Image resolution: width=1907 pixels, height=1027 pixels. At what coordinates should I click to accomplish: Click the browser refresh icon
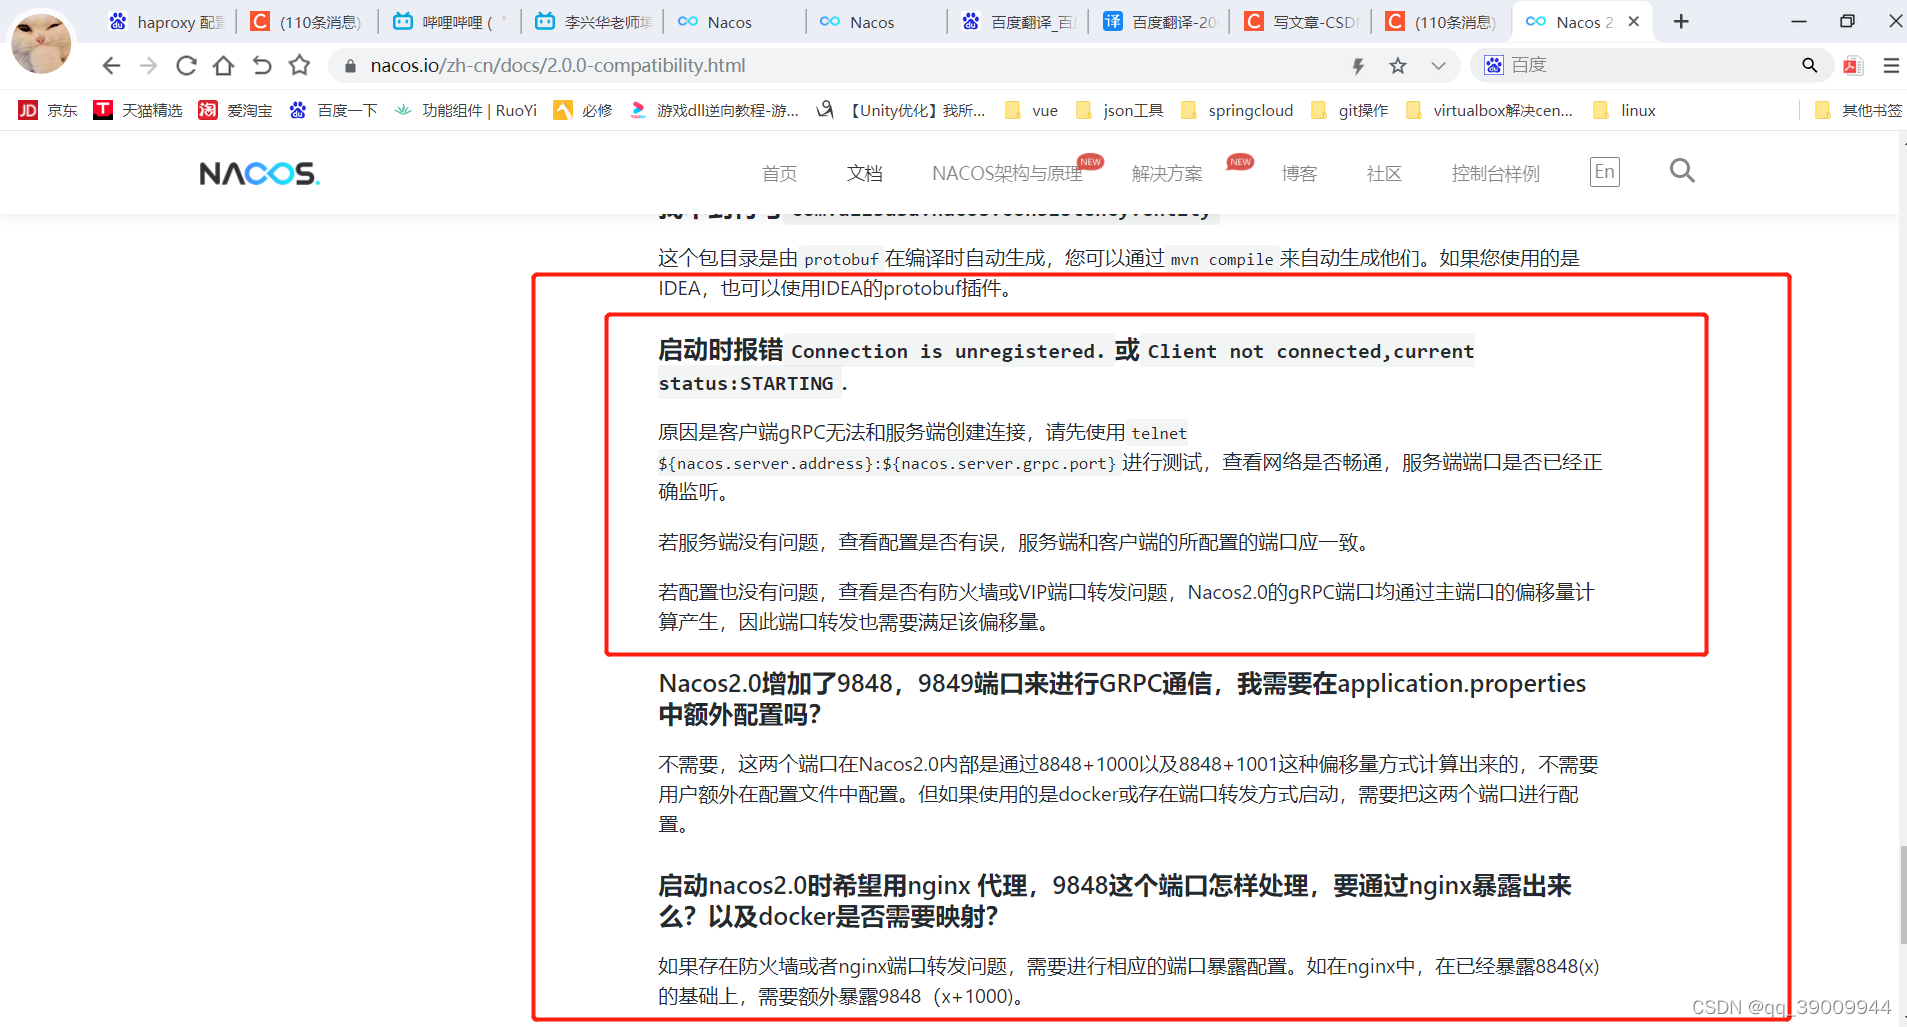186,65
